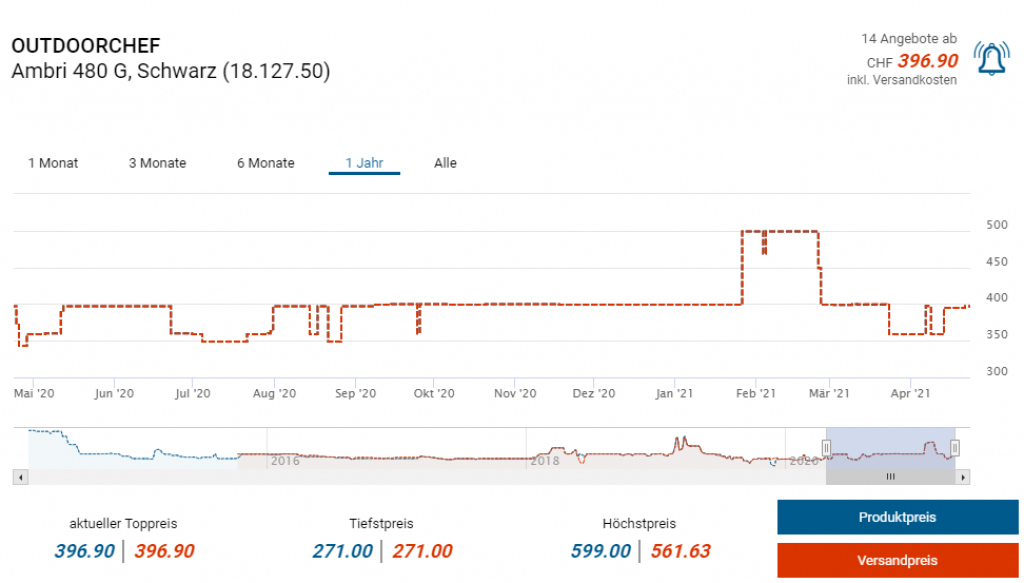Click the 2016 region in the navigator
The height and width of the screenshot is (583, 1024).
(x=285, y=460)
